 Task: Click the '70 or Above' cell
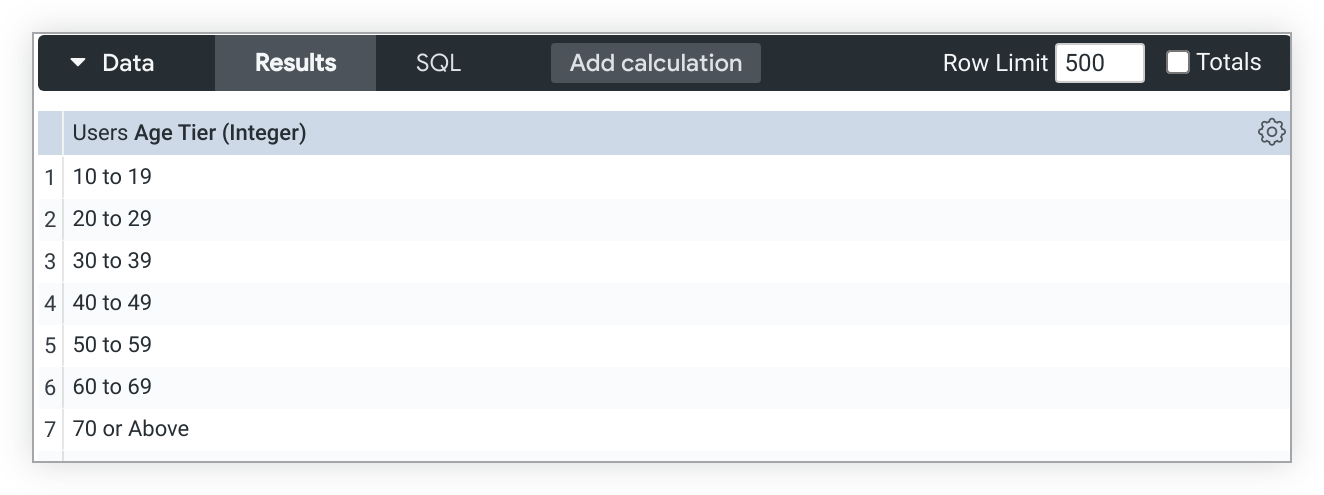131,429
